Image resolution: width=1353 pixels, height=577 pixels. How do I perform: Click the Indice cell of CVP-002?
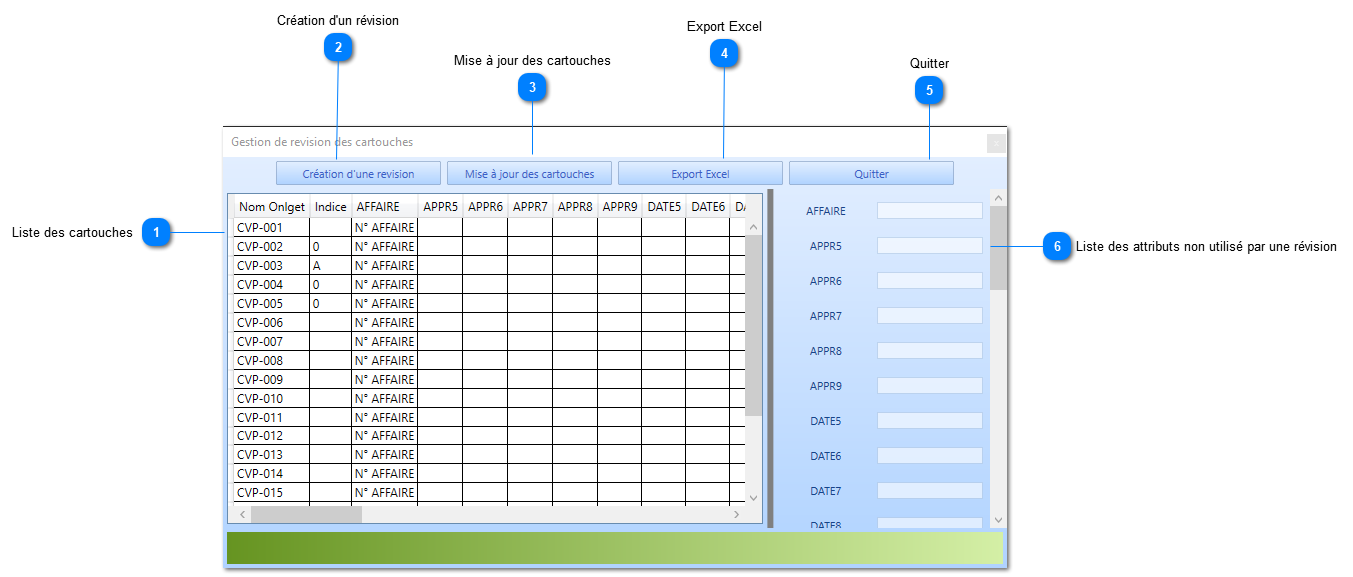[x=331, y=247]
